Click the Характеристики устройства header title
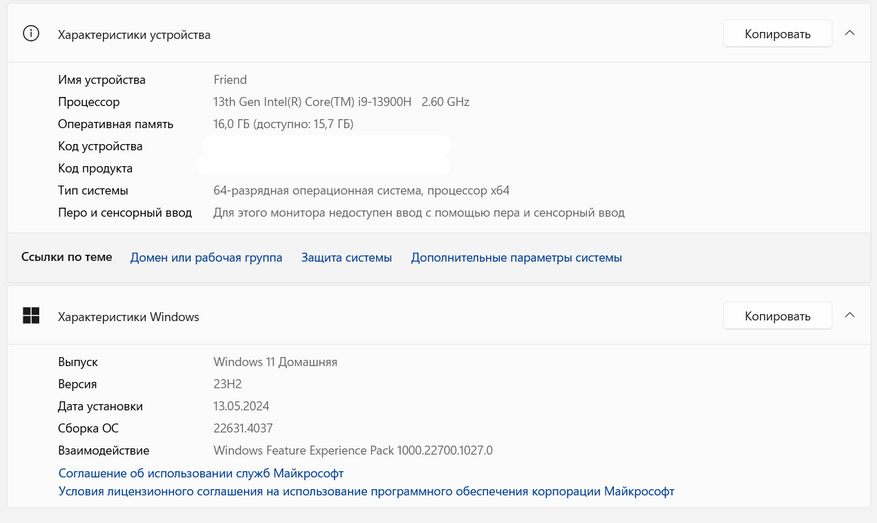877x523 pixels. [x=134, y=35]
